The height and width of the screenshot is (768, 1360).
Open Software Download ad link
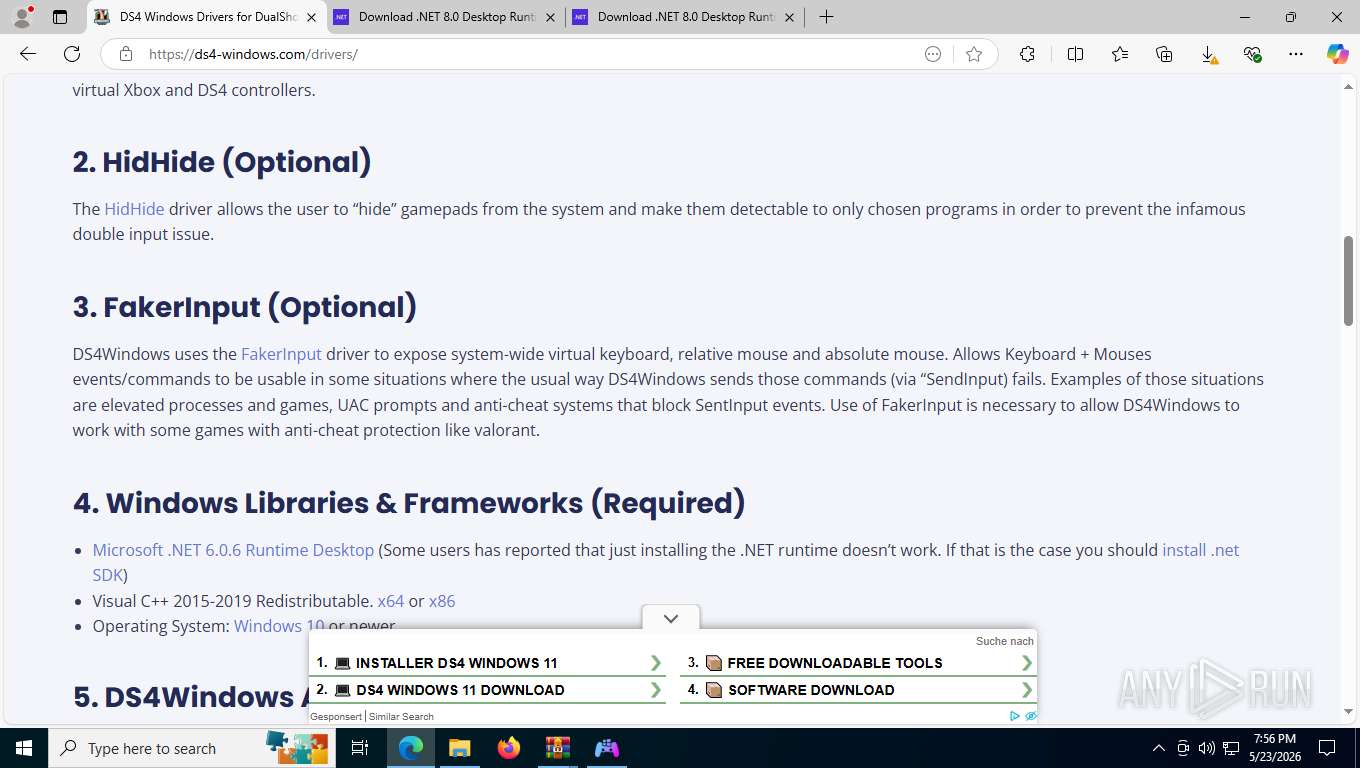pos(860,690)
